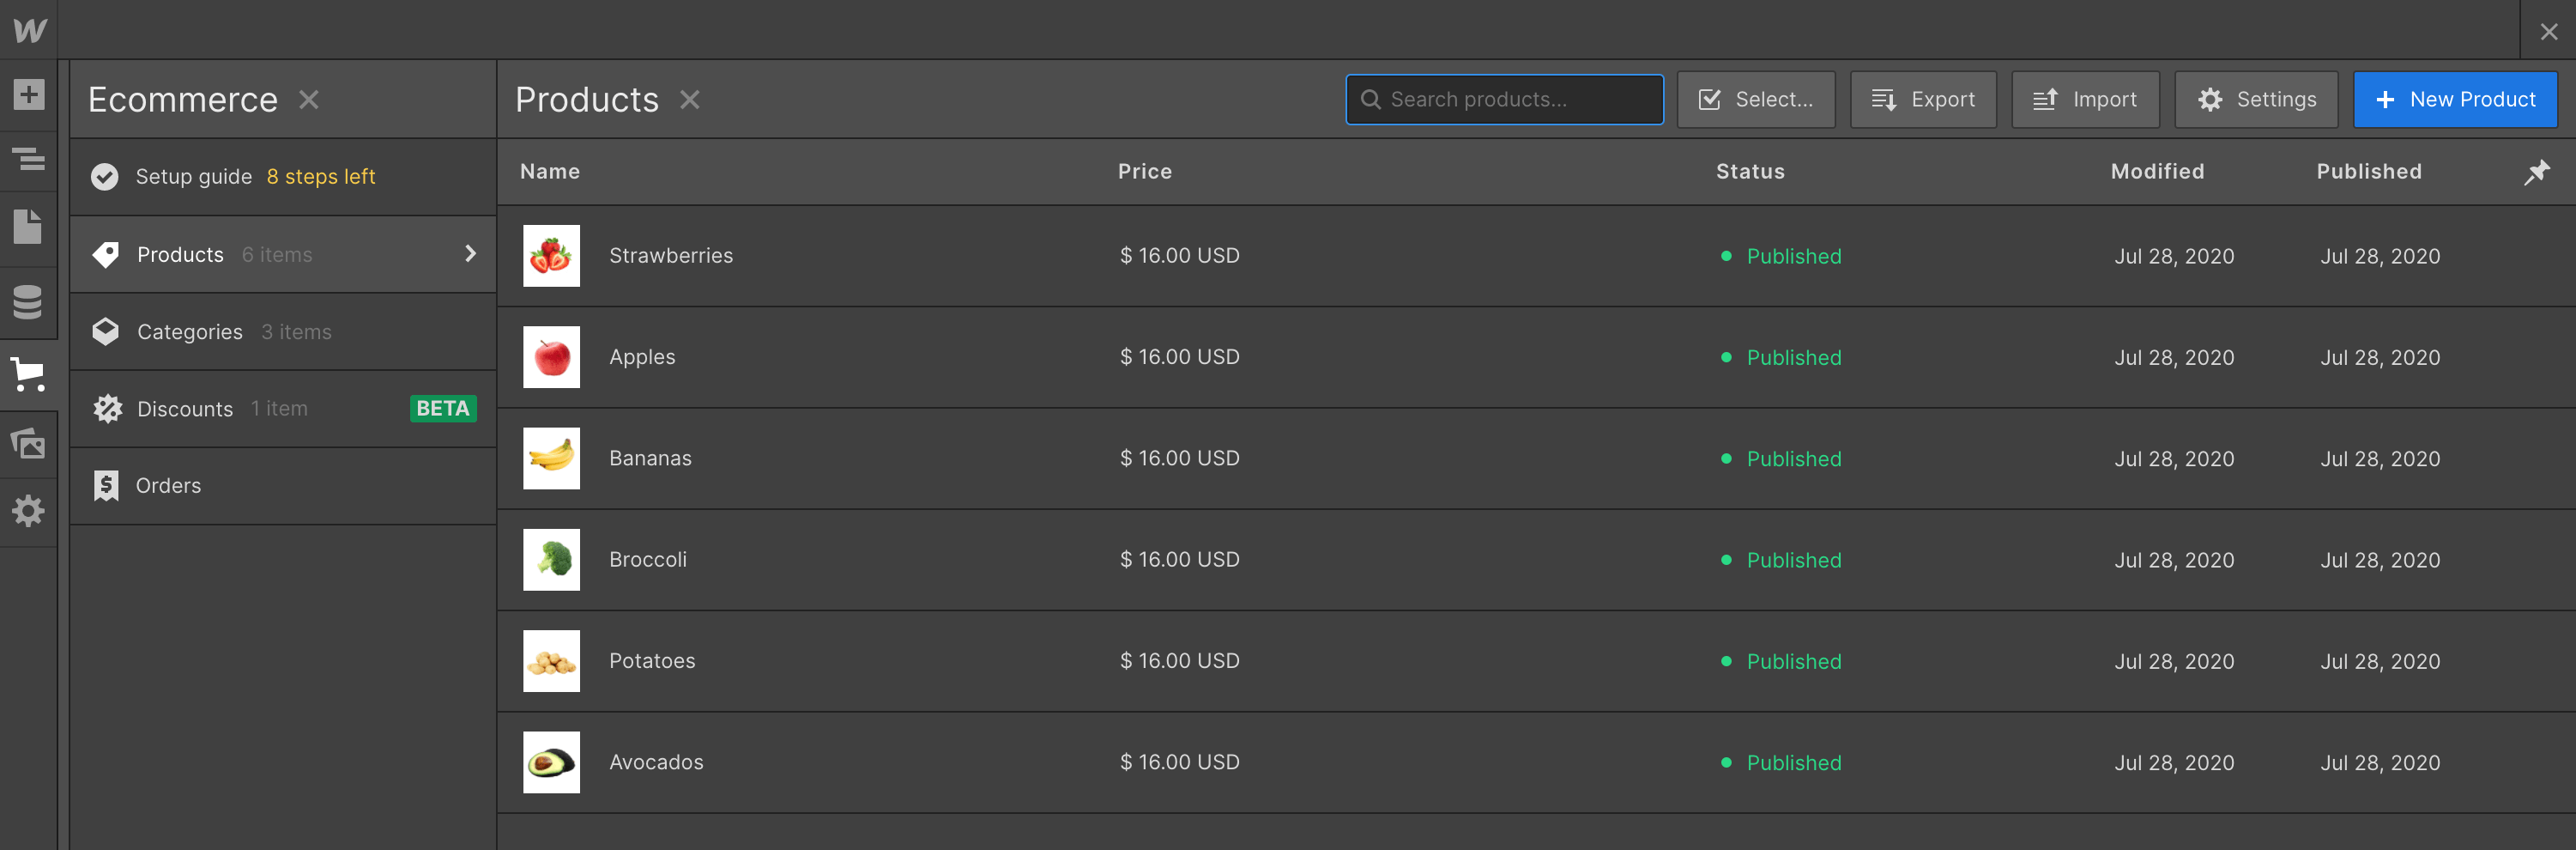
Task: Select the Ecommerce cart icon
Action: (28, 376)
